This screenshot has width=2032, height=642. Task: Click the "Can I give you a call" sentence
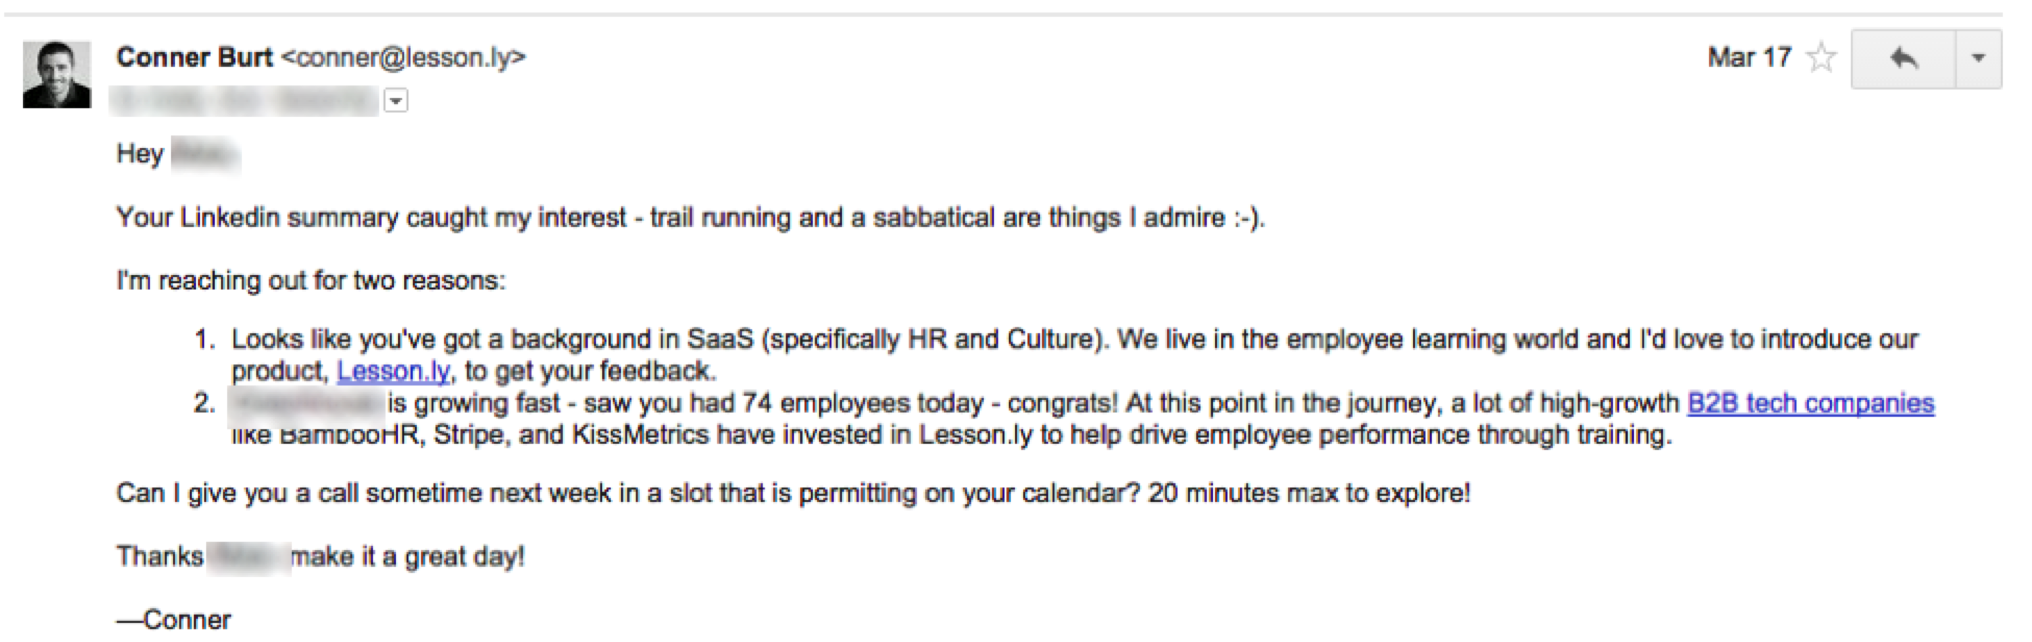[x=793, y=493]
